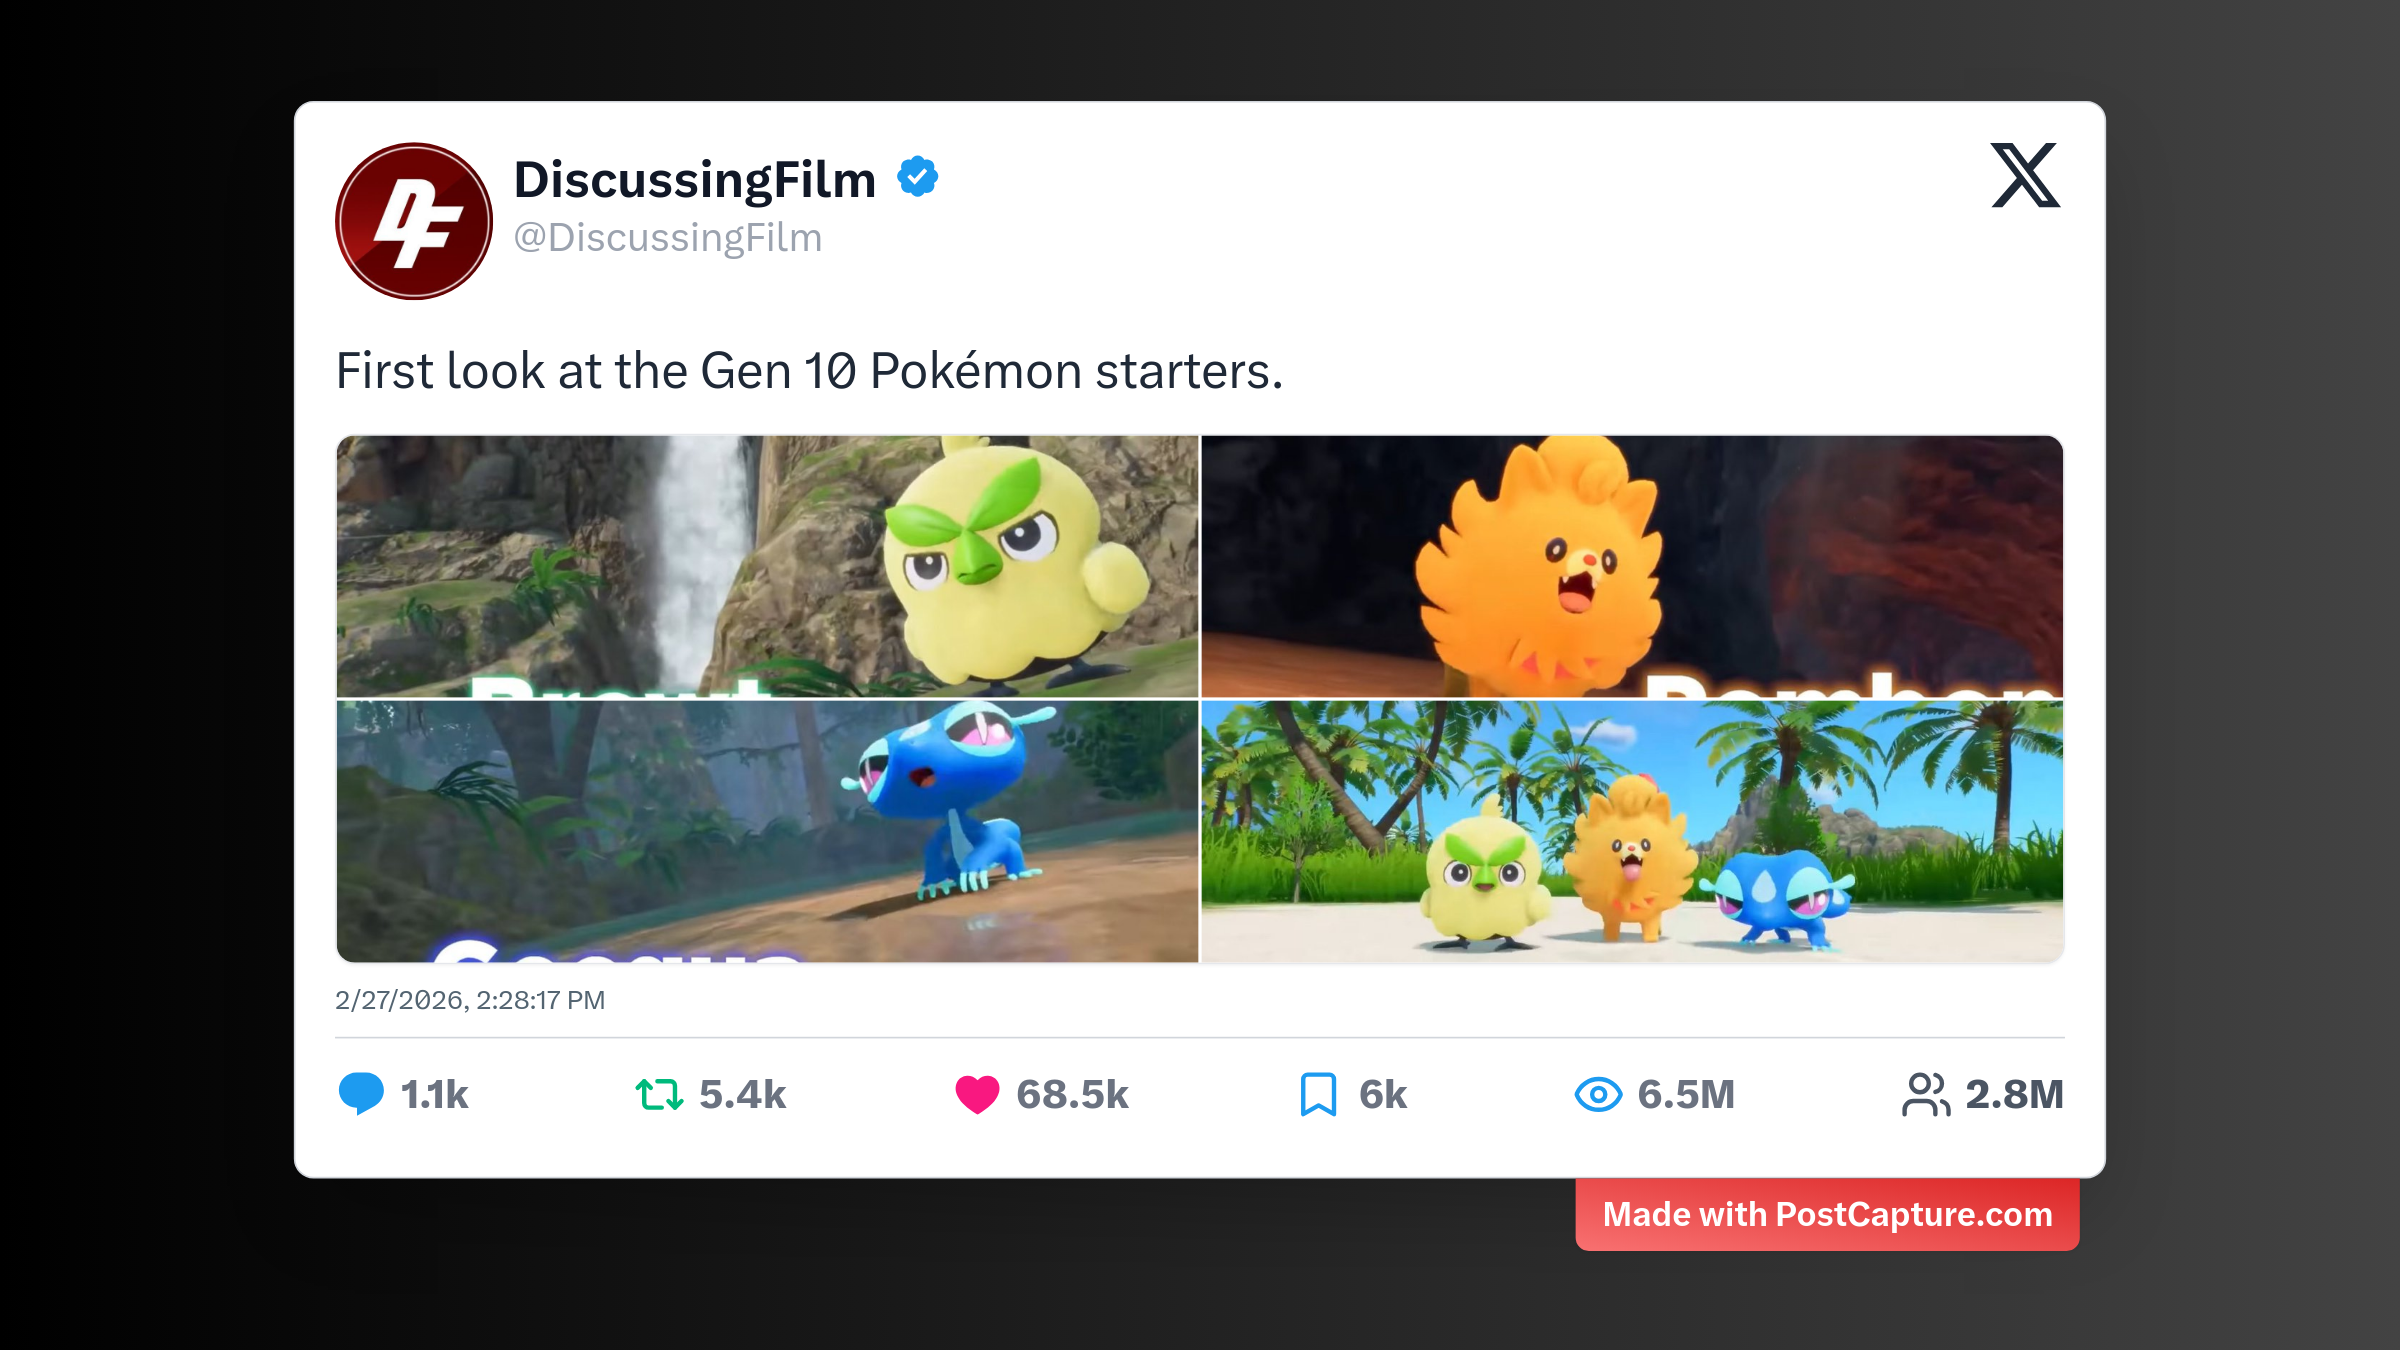The image size is (2400, 1350).
Task: Open the three starters beach image
Action: point(1632,831)
